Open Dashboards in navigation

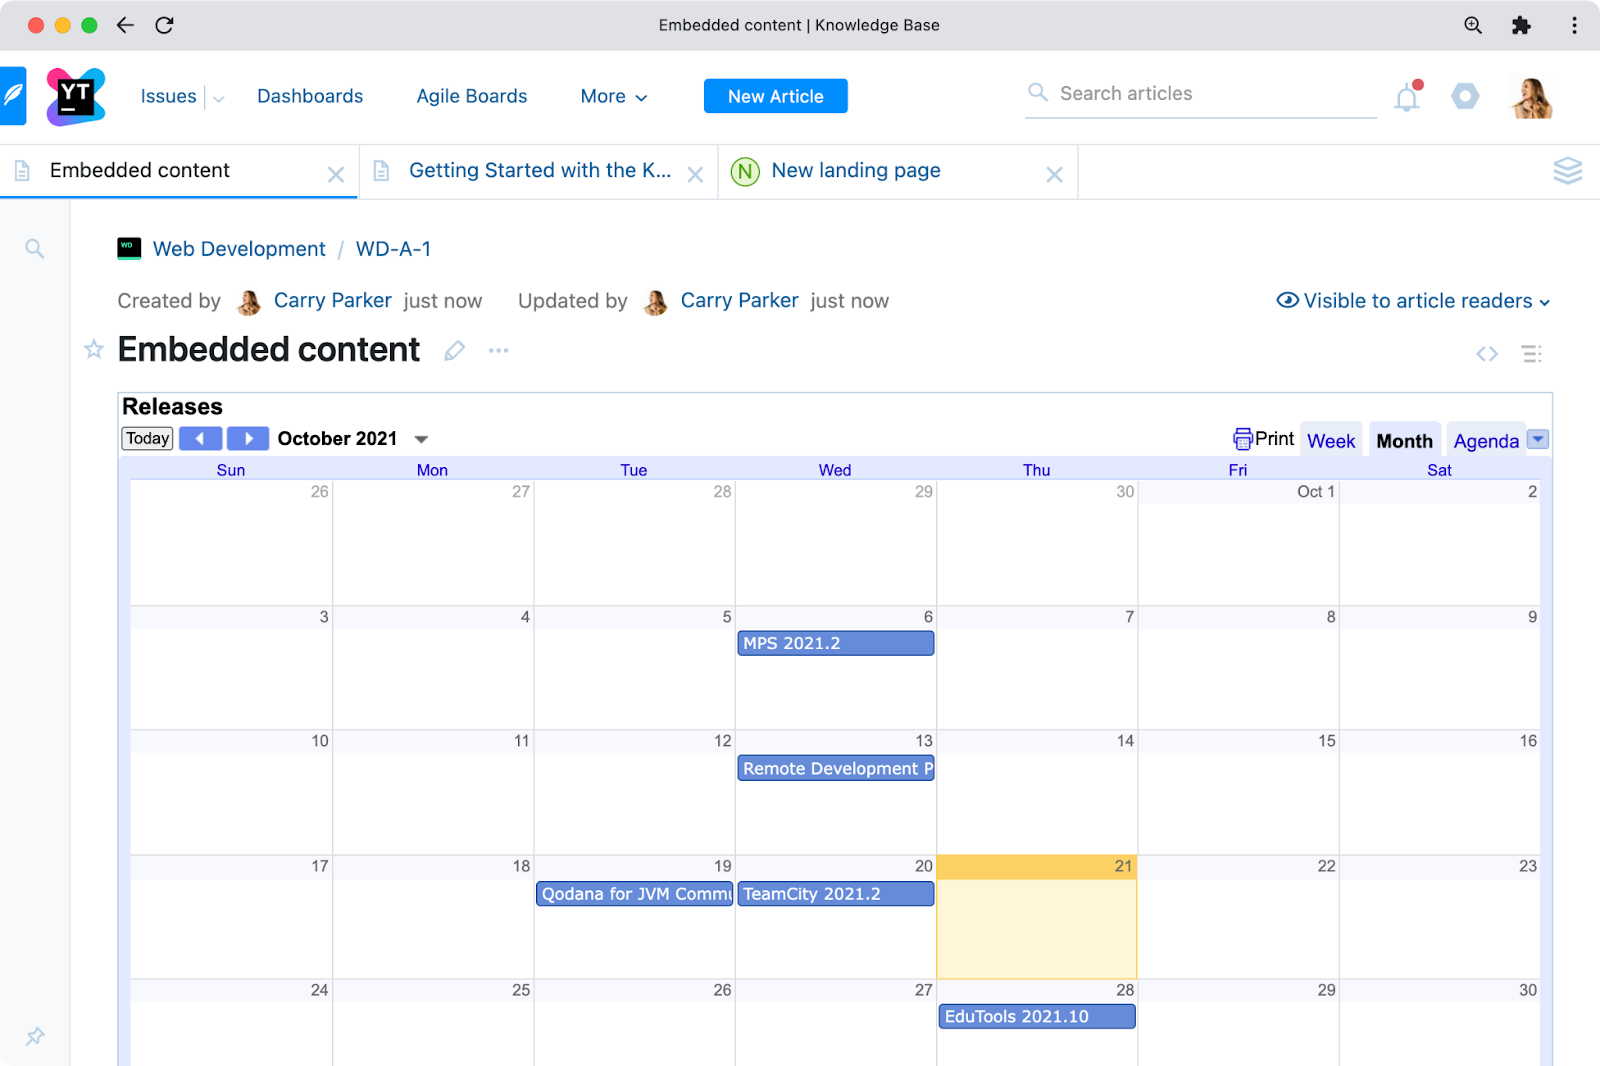pyautogui.click(x=310, y=96)
